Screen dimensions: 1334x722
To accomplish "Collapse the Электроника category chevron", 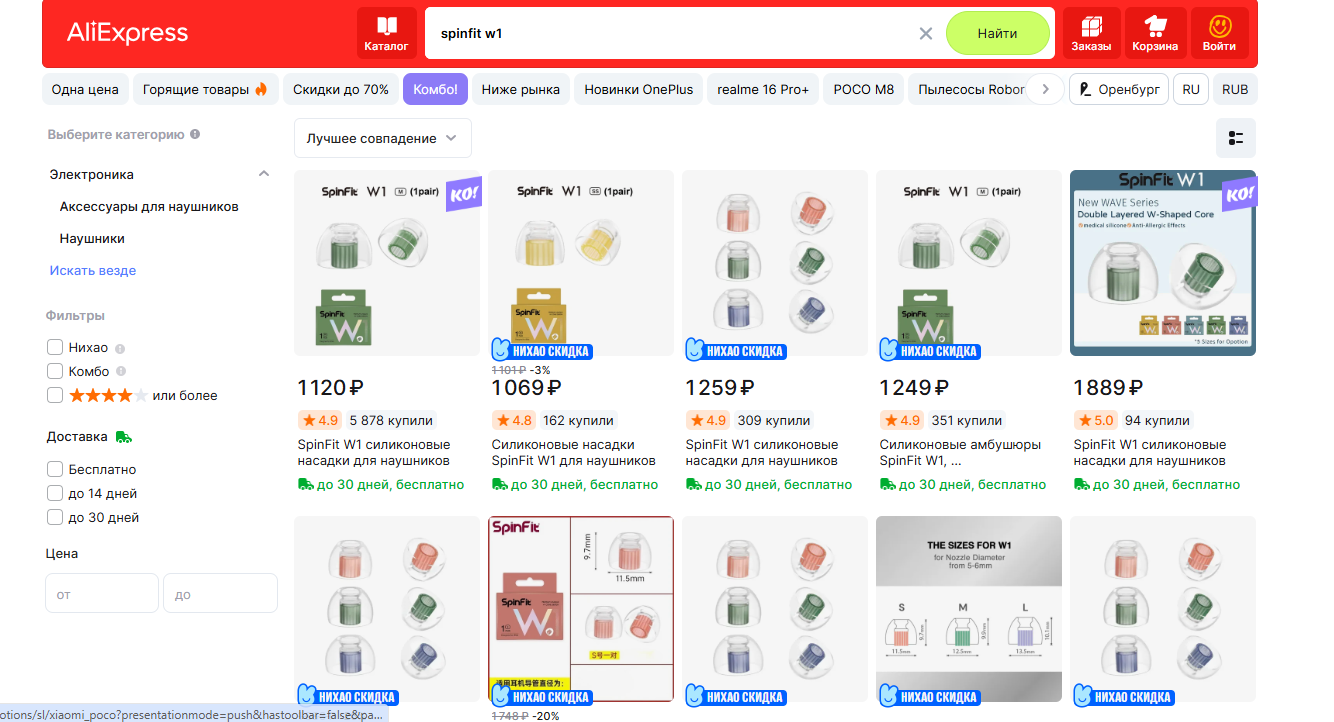I will (x=264, y=174).
